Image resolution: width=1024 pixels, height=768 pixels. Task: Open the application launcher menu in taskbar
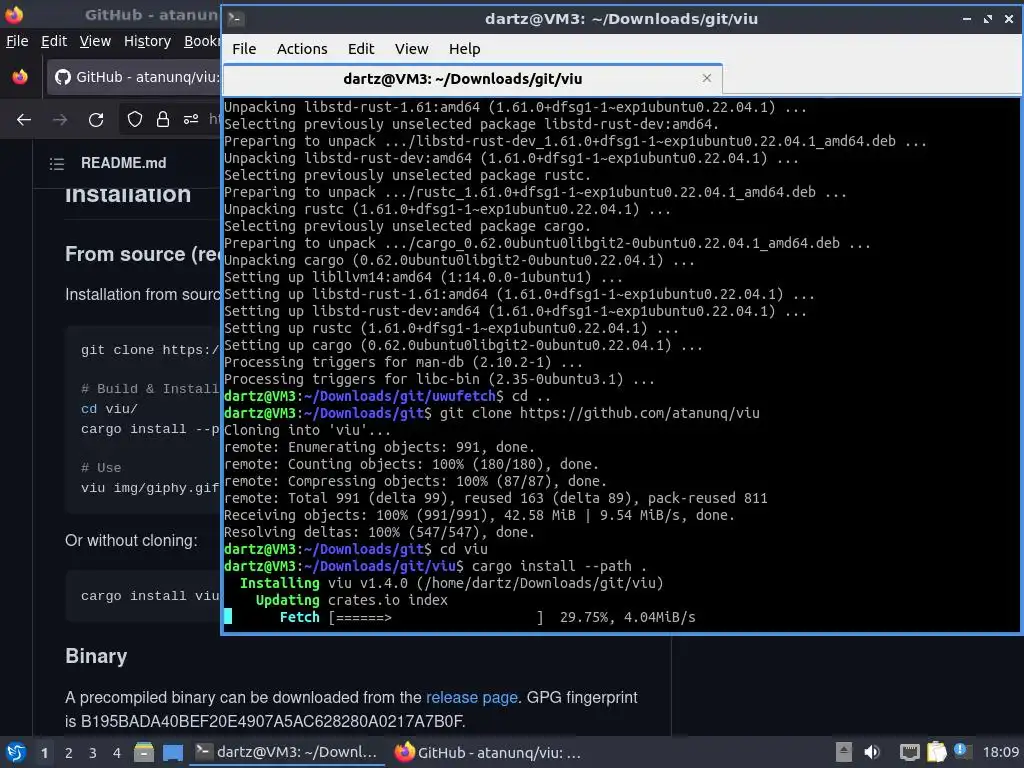click(x=16, y=752)
